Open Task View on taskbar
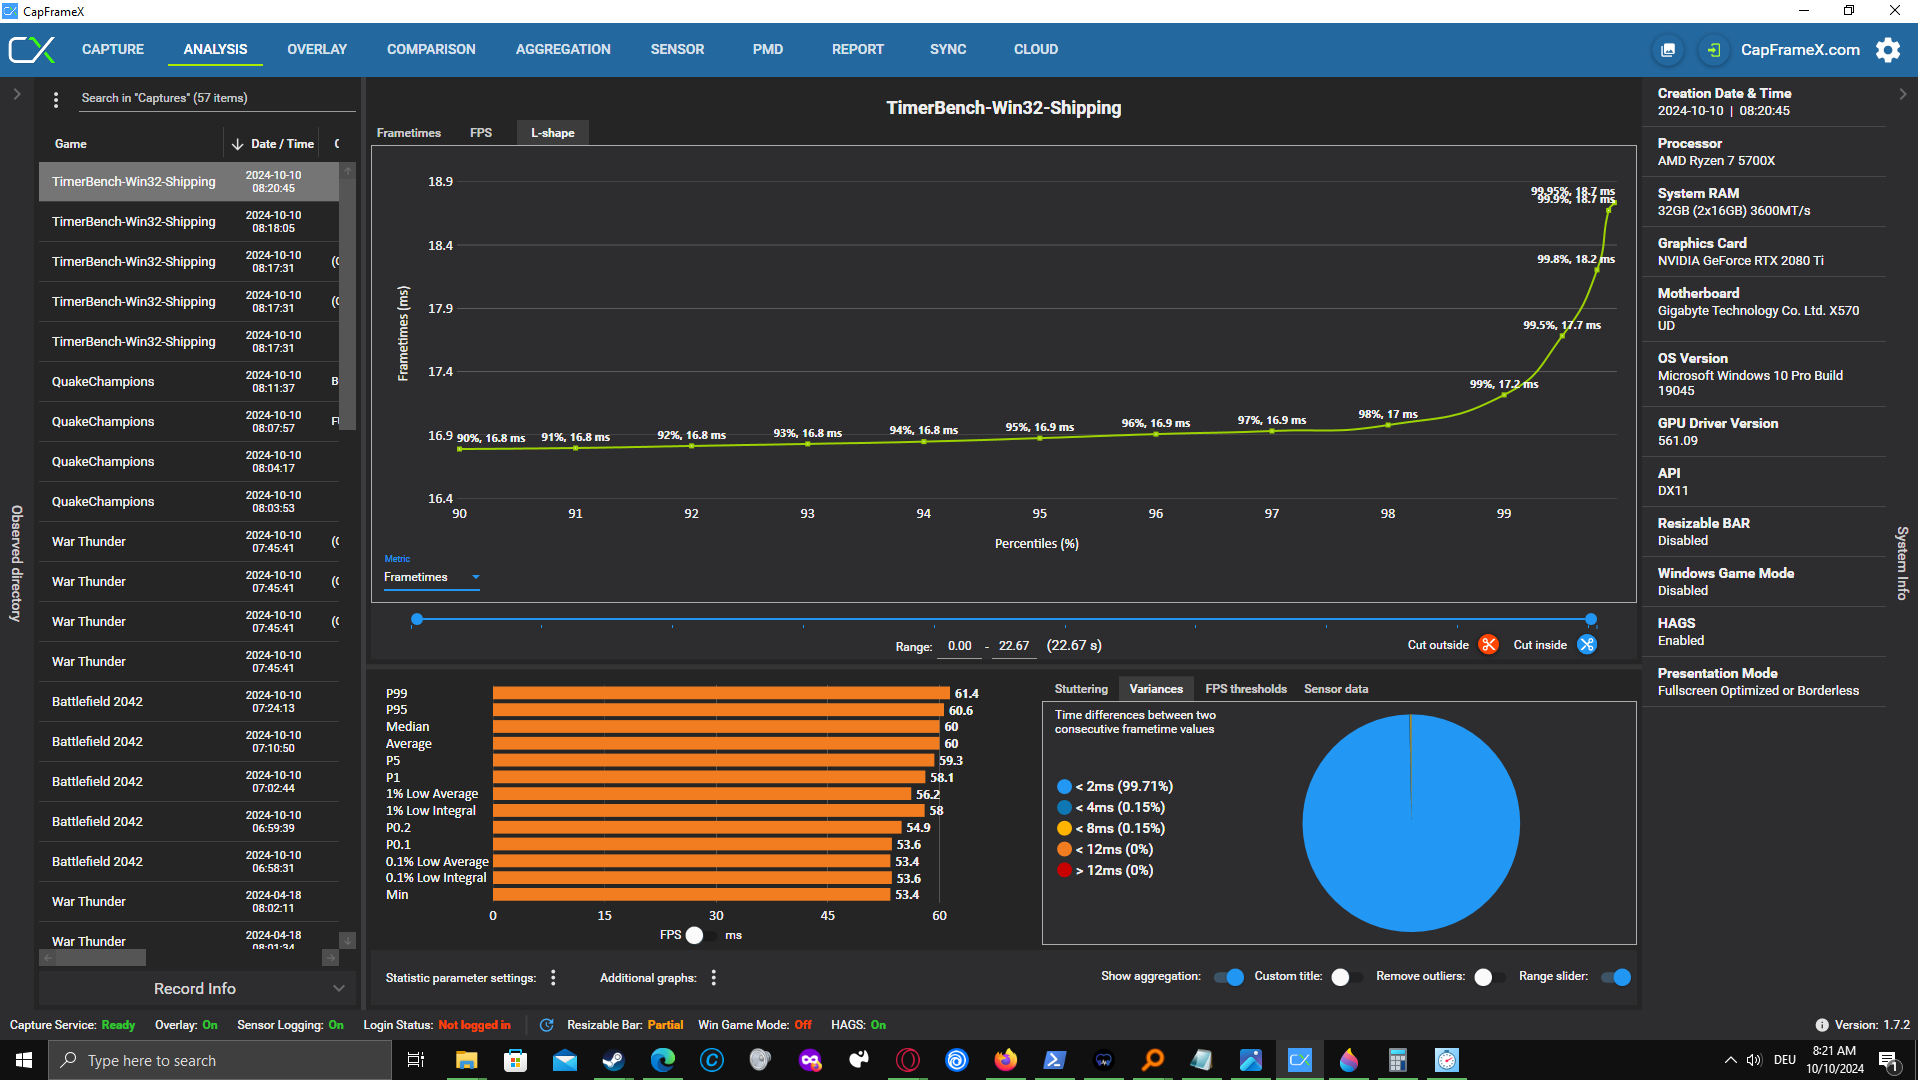The height and width of the screenshot is (1080, 1918). [416, 1060]
